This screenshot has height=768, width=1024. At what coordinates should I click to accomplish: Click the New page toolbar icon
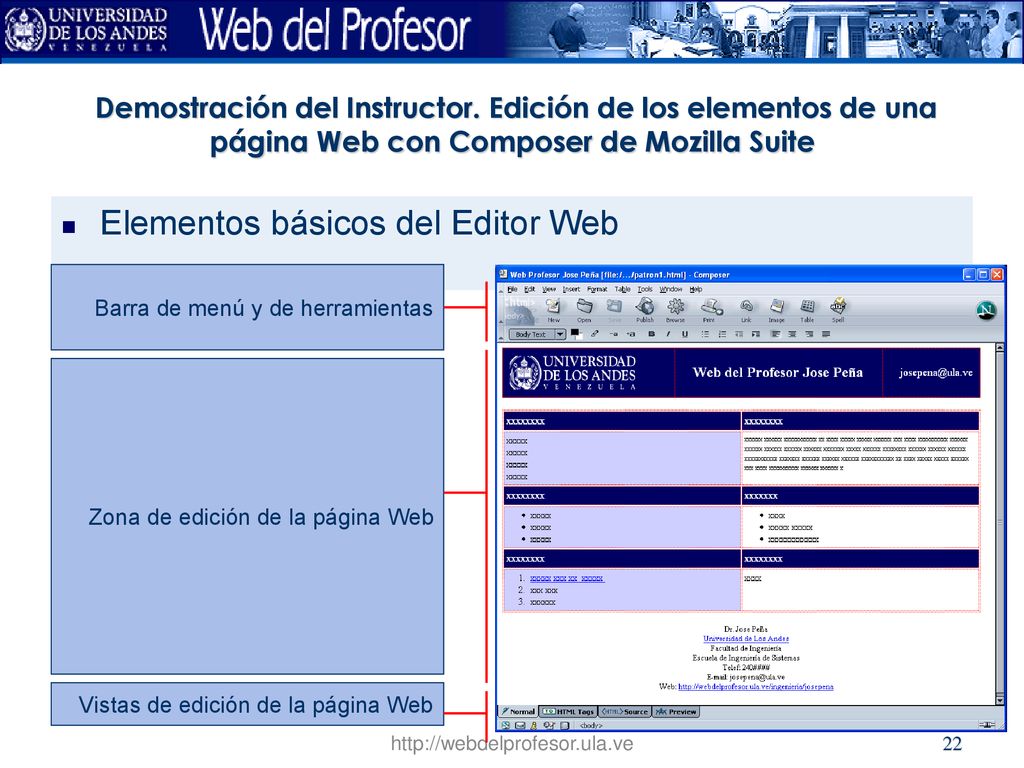pos(553,310)
